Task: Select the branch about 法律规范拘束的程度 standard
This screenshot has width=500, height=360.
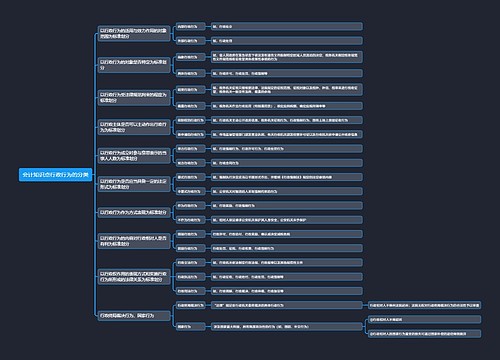Action: coord(134,98)
